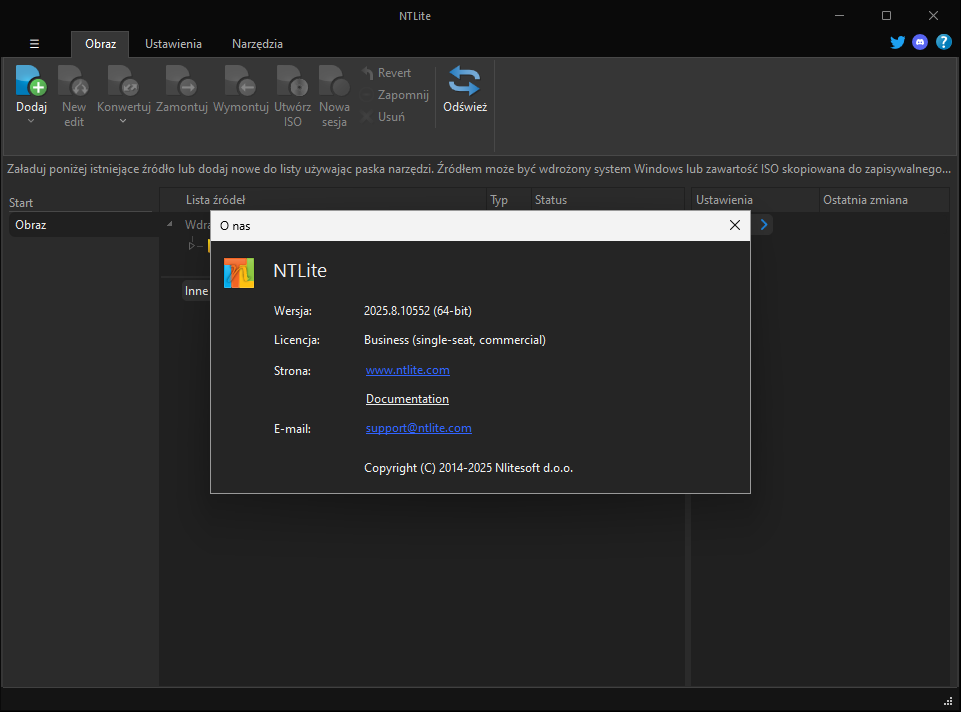Click the Inne group row
Screen dimensions: 961x712
coord(197,291)
